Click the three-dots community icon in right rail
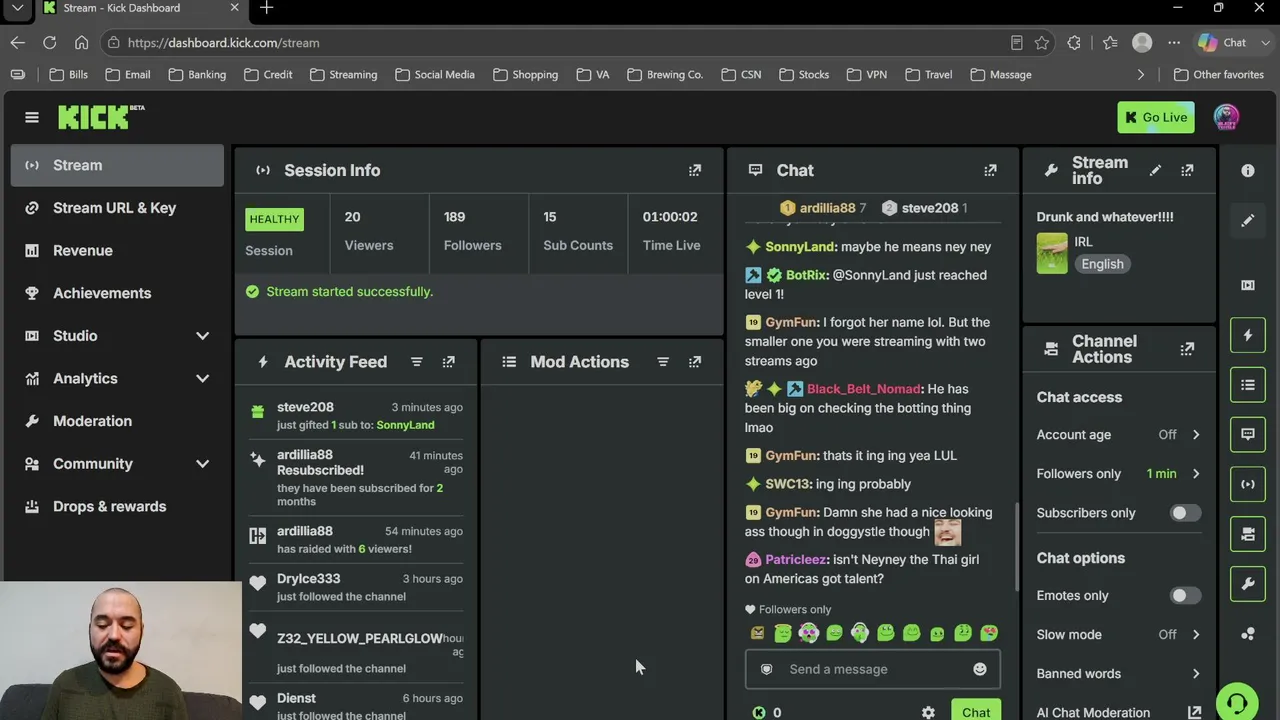Viewport: 1280px width, 720px height. click(1248, 634)
